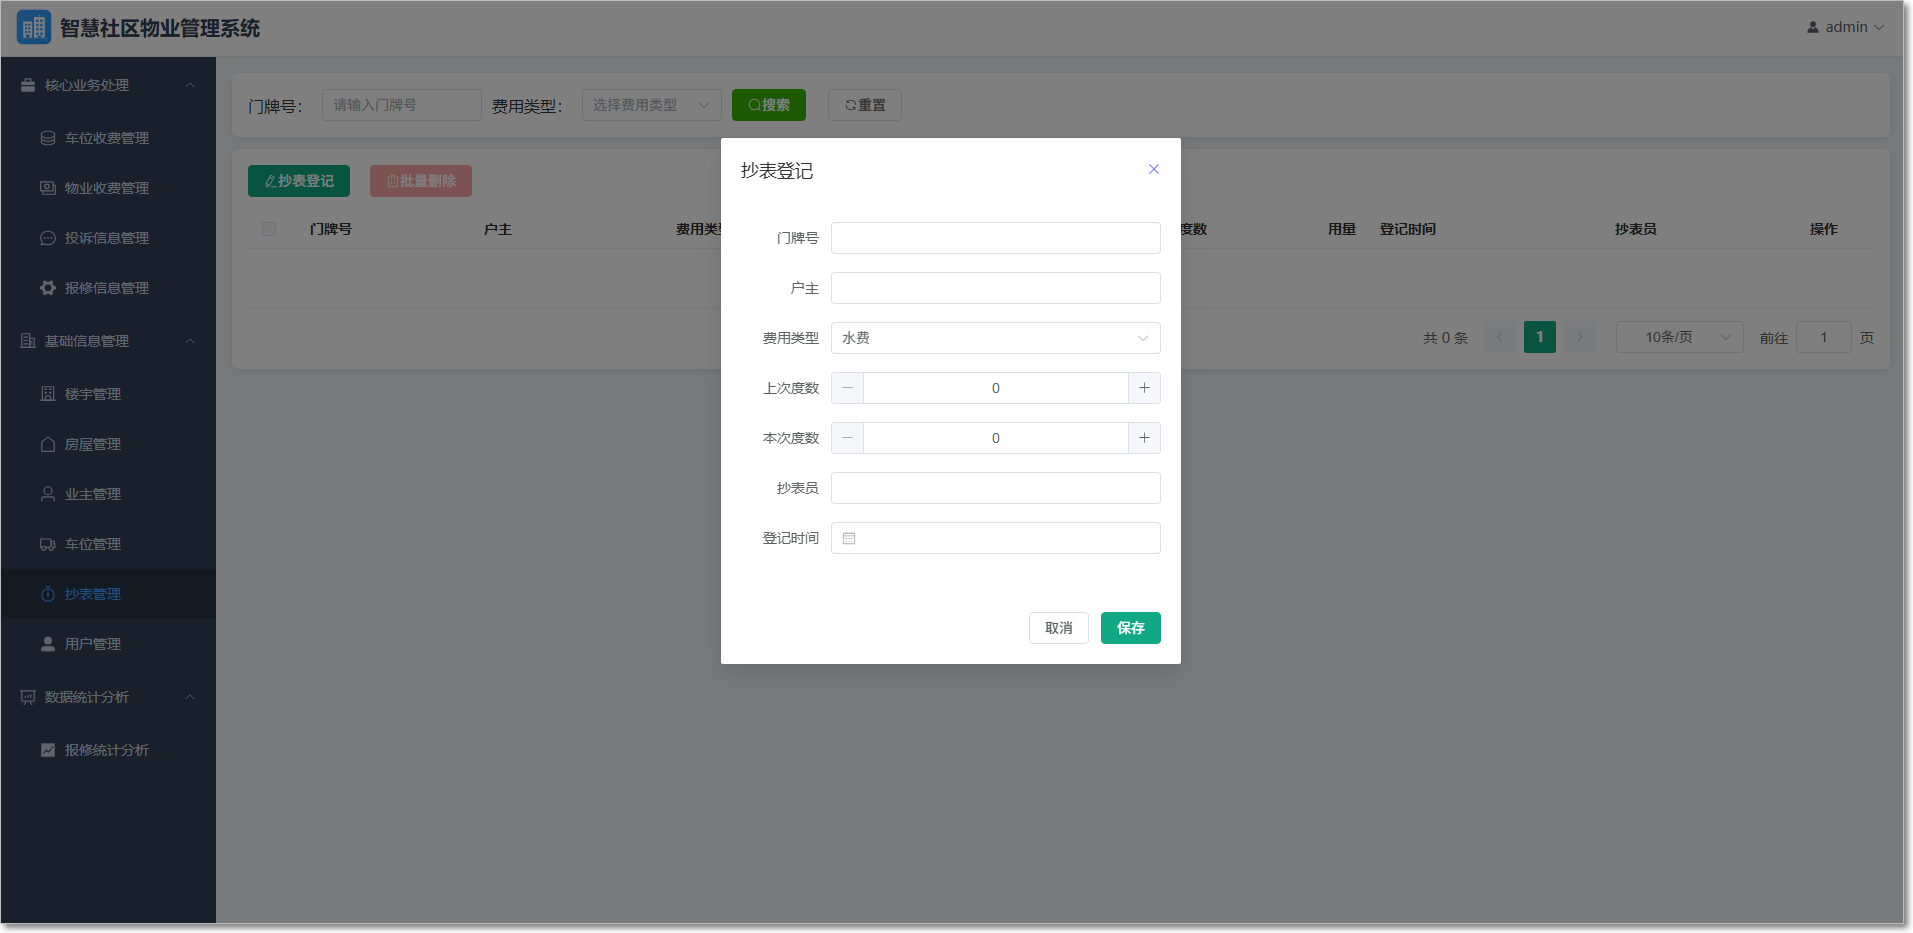Screen dimensions: 1913x933
Task: Go to previous page arrow
Action: point(1500,337)
